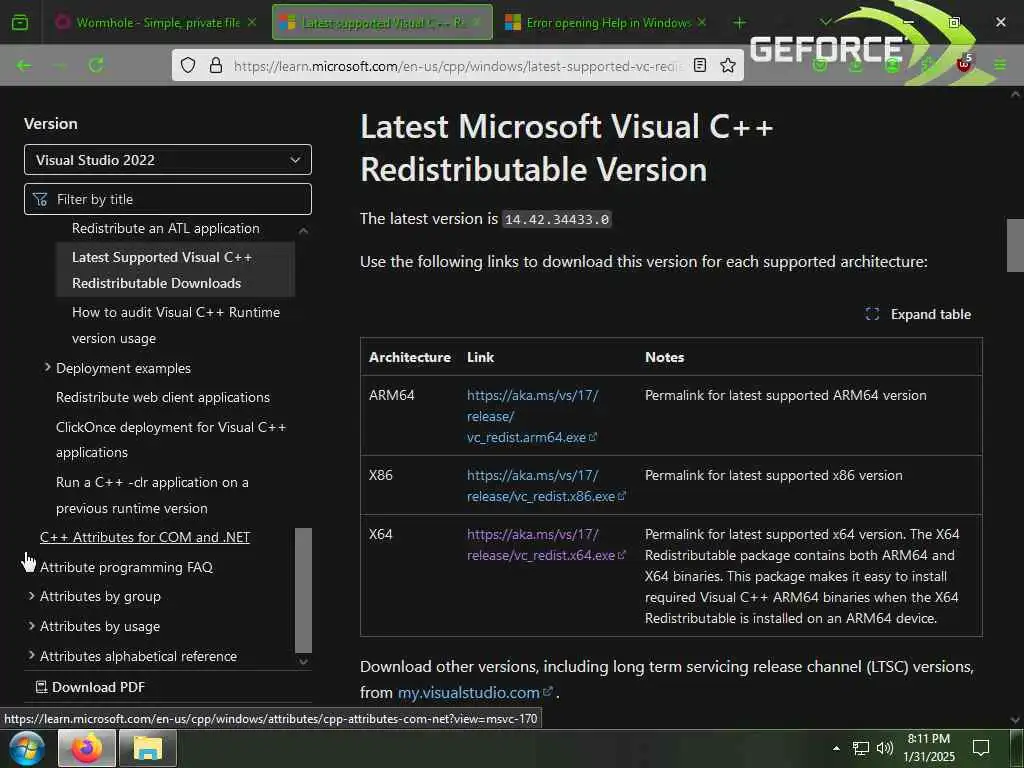The width and height of the screenshot is (1024, 768).
Task: Open How to audit Visual C++ Runtime article
Action: (x=176, y=325)
